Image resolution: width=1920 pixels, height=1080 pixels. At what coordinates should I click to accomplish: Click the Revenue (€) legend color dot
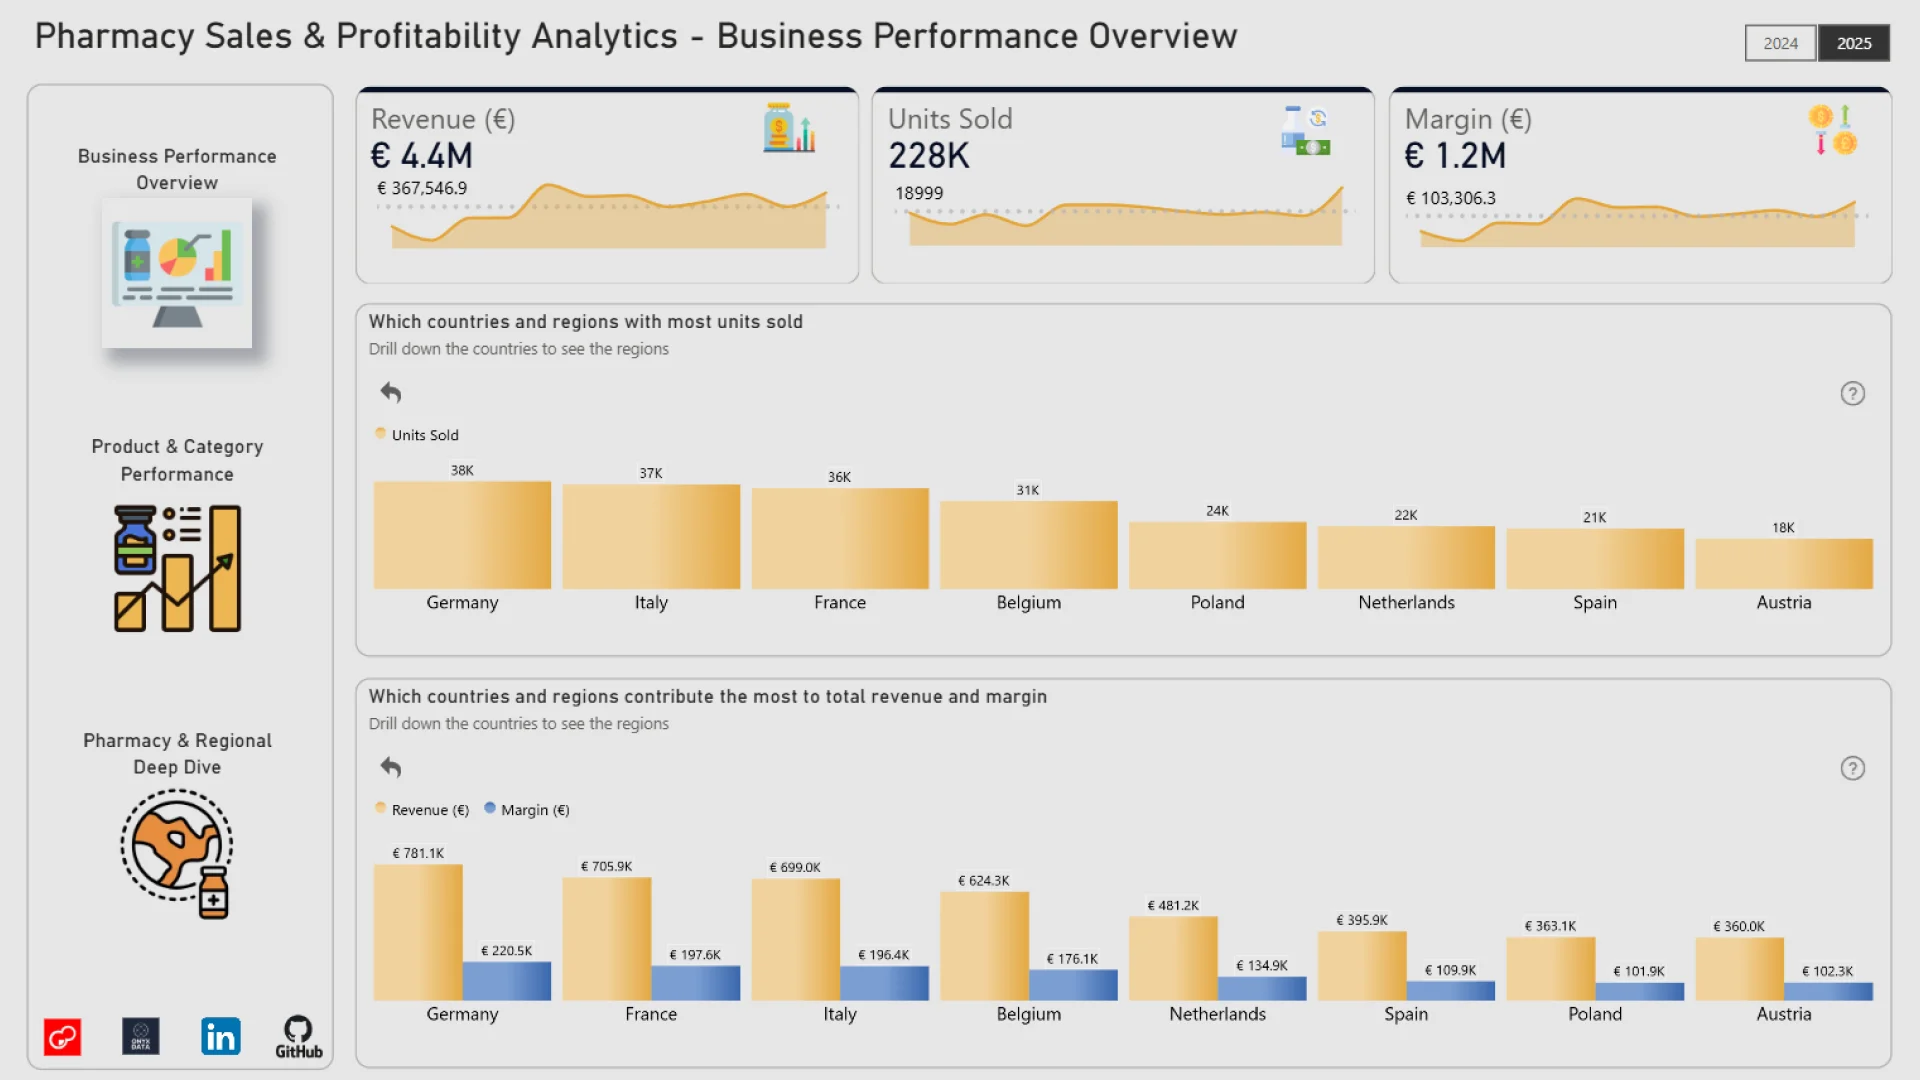click(380, 808)
